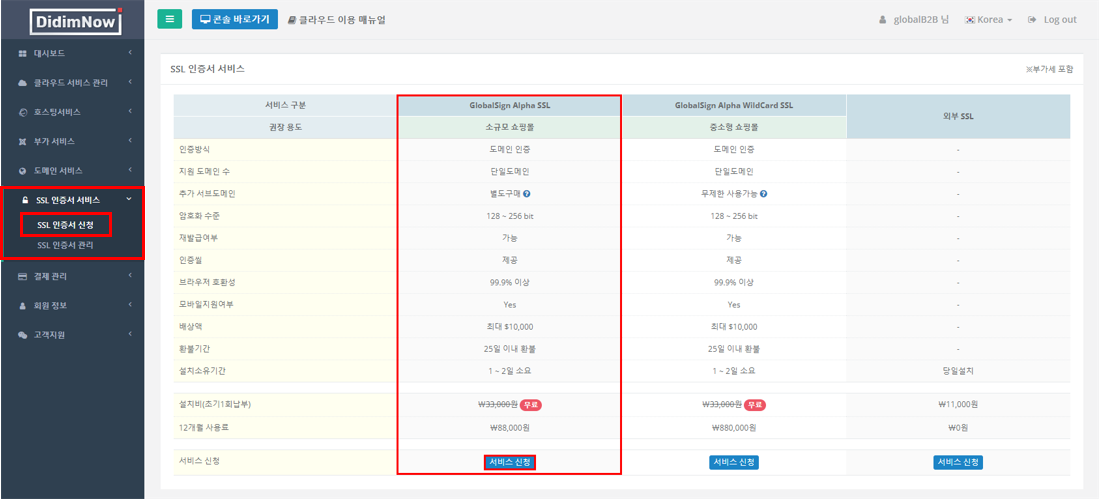Image resolution: width=1099 pixels, height=499 pixels.
Task: Click the DidimNow logo
Action: (x=76, y=22)
